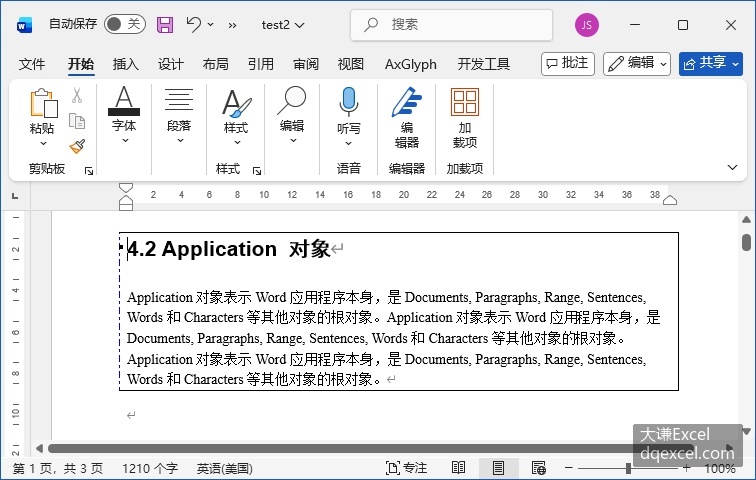The height and width of the screenshot is (480, 756).
Task: Open the 字体 font group
Action: click(124, 115)
